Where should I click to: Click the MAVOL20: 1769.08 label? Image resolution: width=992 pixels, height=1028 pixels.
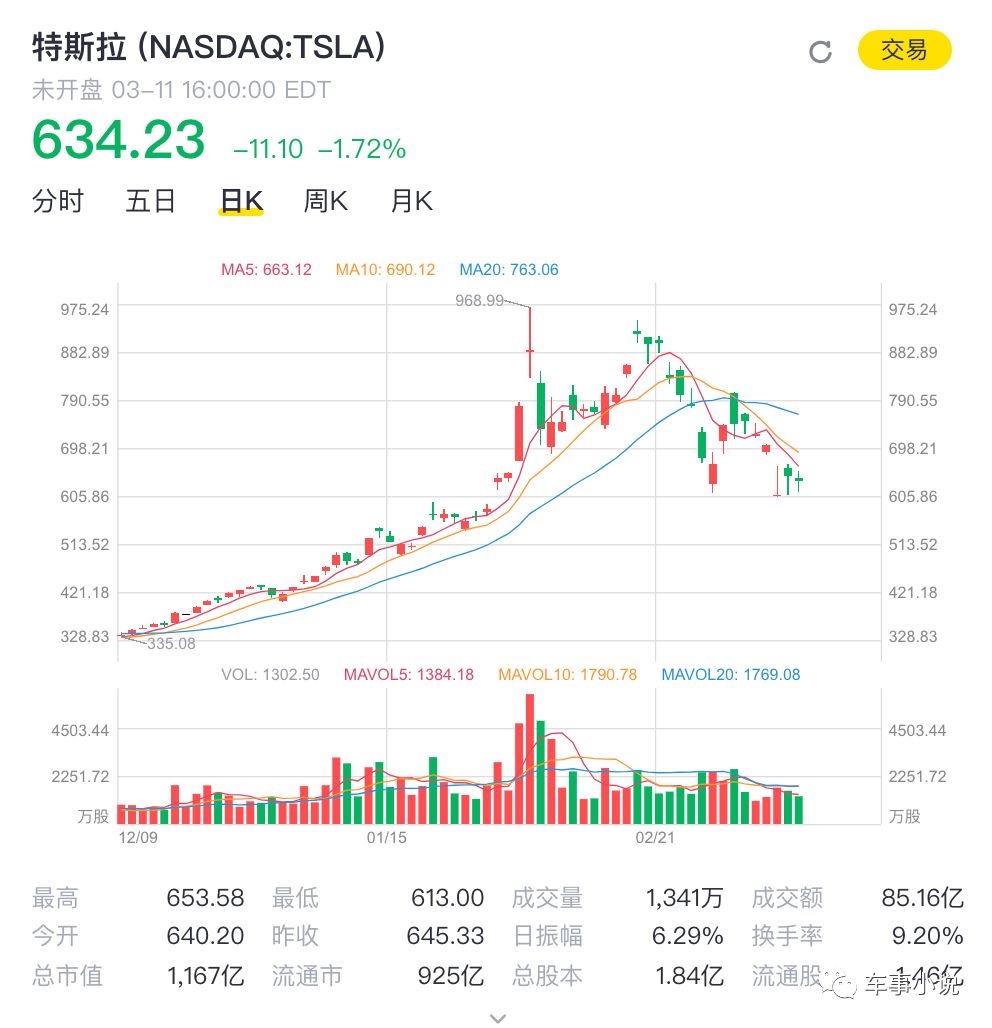pos(730,675)
